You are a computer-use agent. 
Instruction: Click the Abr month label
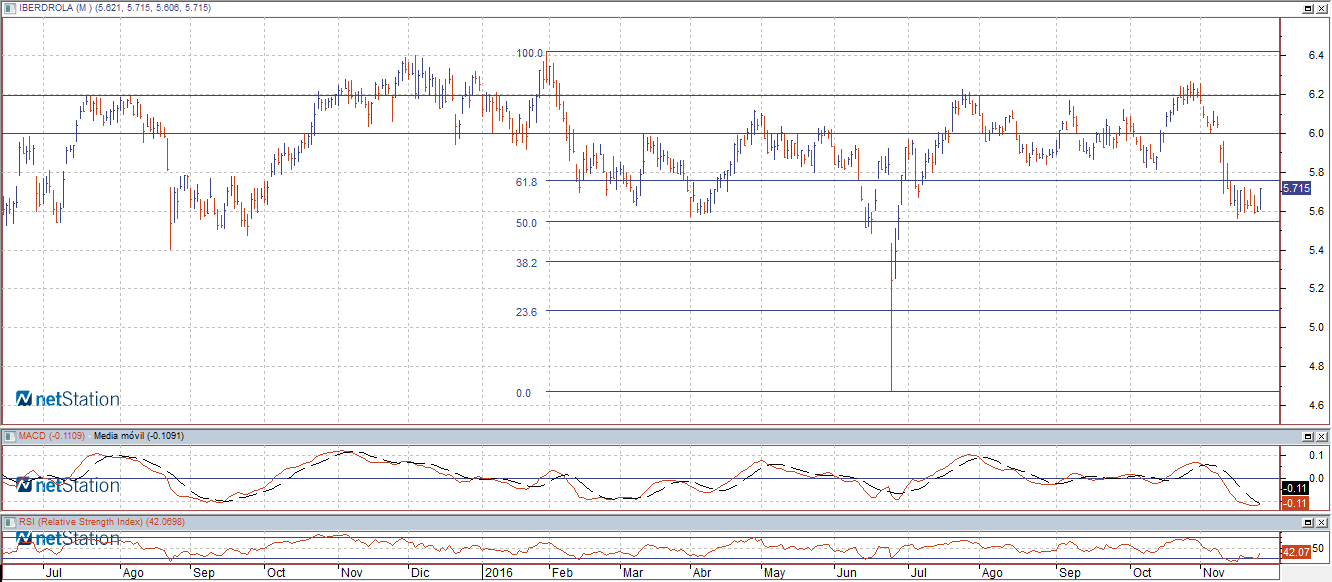(702, 574)
